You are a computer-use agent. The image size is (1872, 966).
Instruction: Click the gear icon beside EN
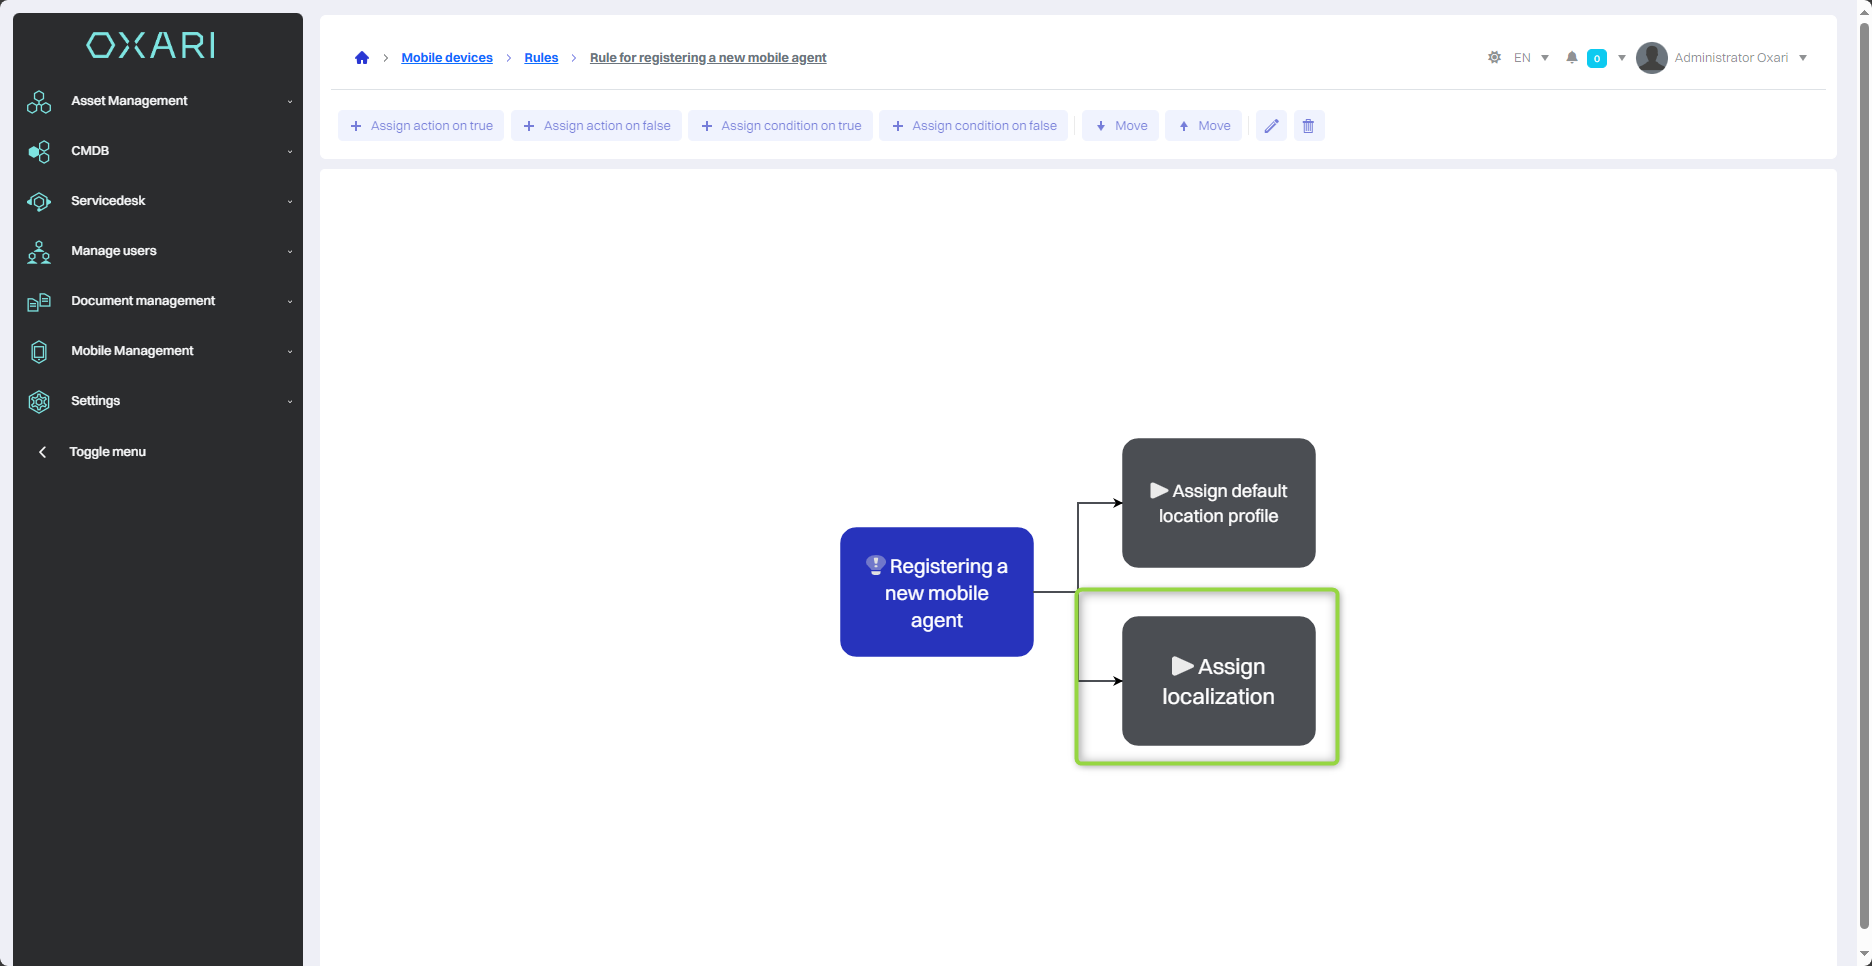click(1494, 58)
